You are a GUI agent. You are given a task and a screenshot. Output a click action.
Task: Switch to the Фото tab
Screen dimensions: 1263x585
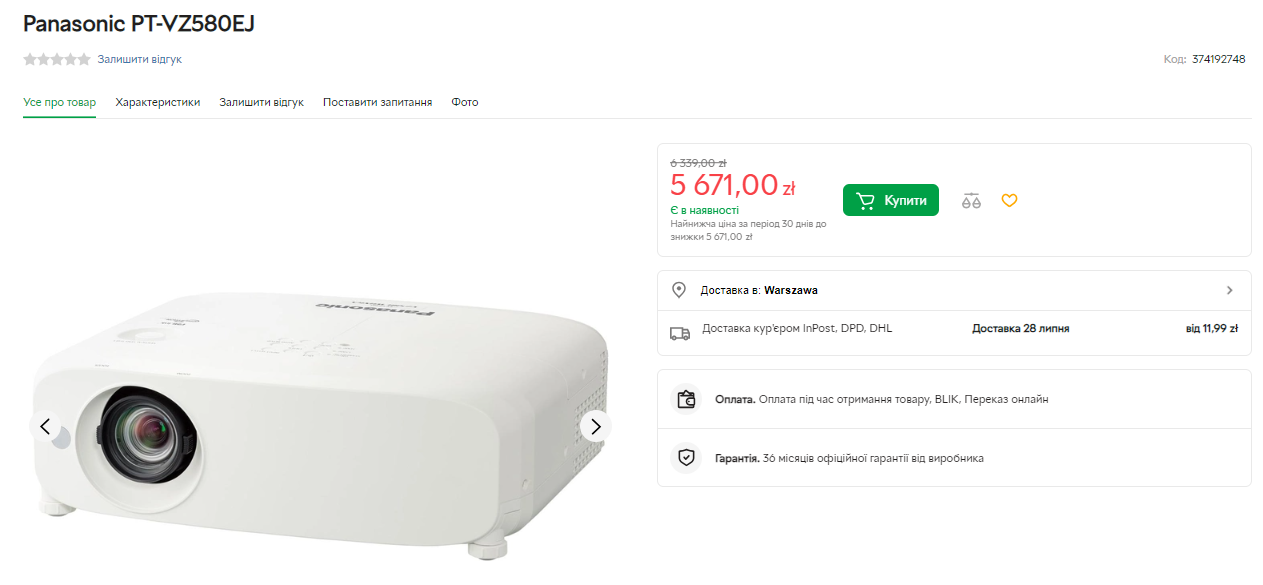click(x=465, y=102)
